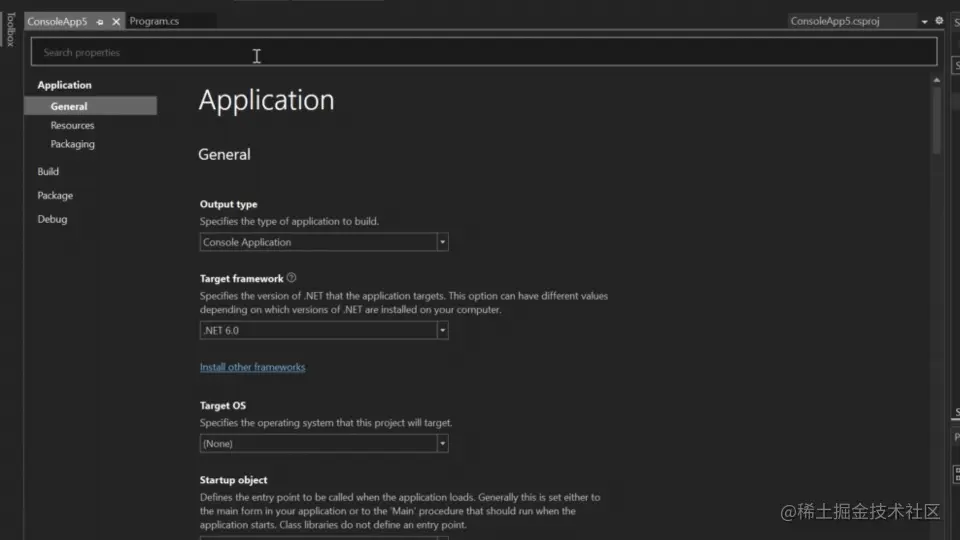Screen dimensions: 960x540
Task: Click the vertical scrollbar thumb
Action: (x=936, y=120)
